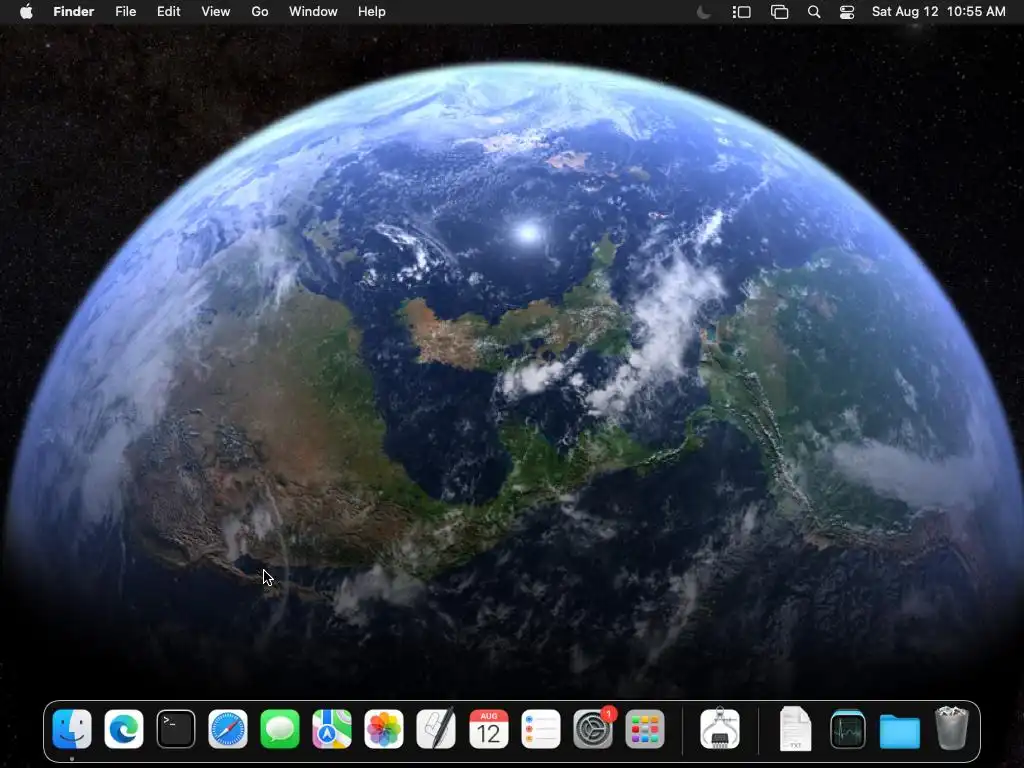Open Launchpad from the Dock
The height and width of the screenshot is (768, 1024).
tap(645, 729)
